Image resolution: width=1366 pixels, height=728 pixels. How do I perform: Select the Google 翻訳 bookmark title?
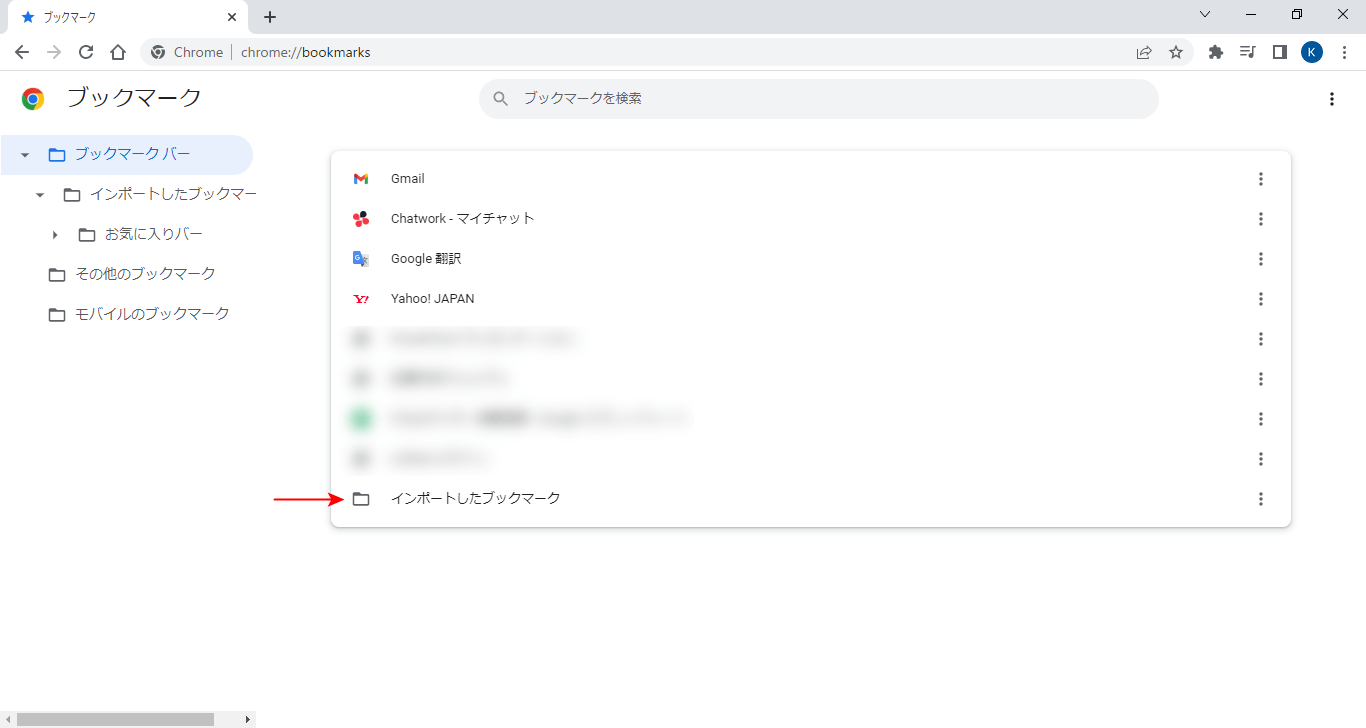(x=426, y=259)
